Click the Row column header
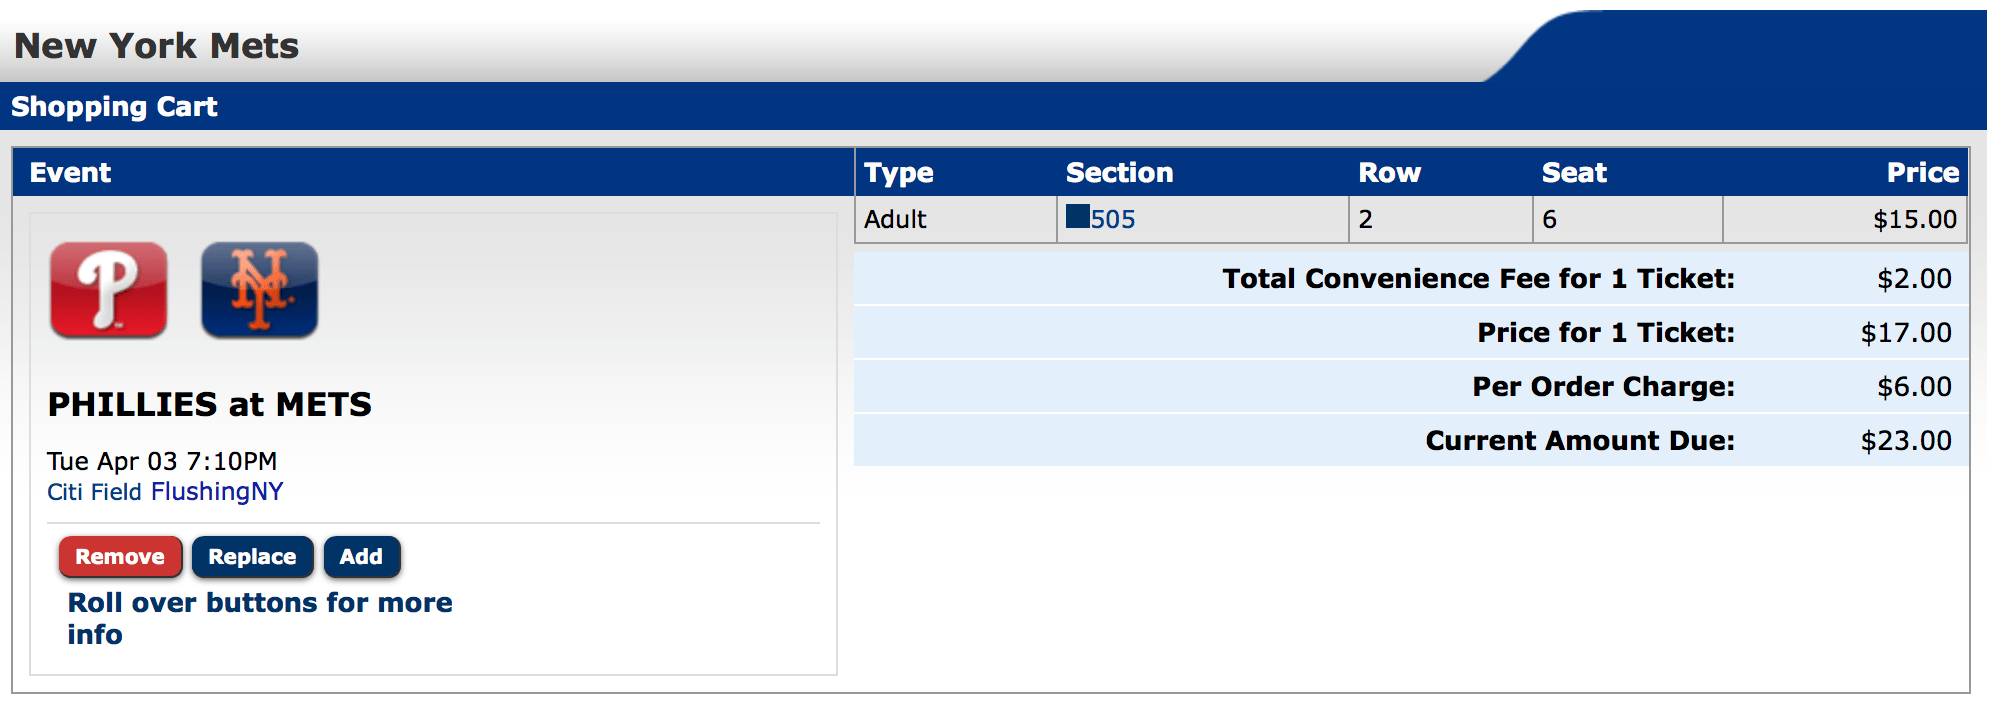Screen dimensions: 1996x704 (1389, 173)
